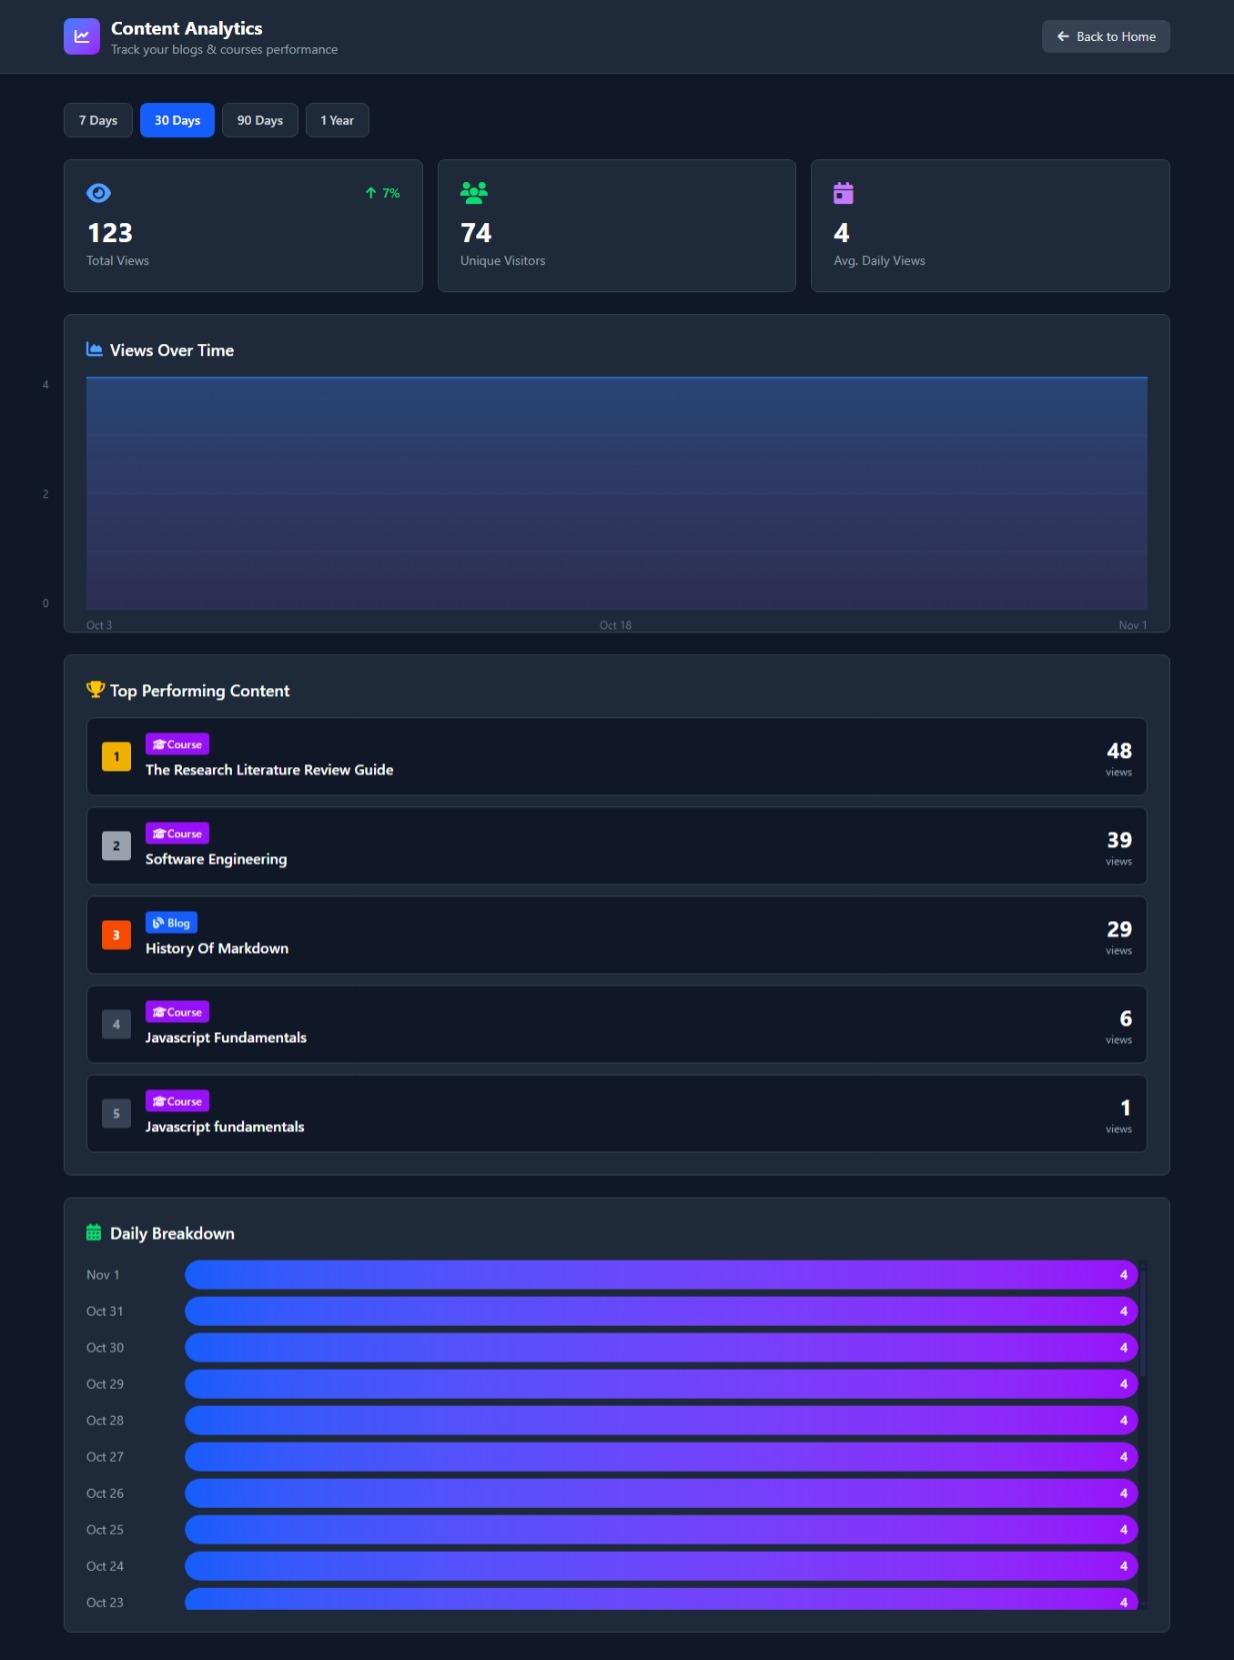Screen dimensions: 1234x1660
Task: Click the Views Over Time chart area
Action: (617, 493)
